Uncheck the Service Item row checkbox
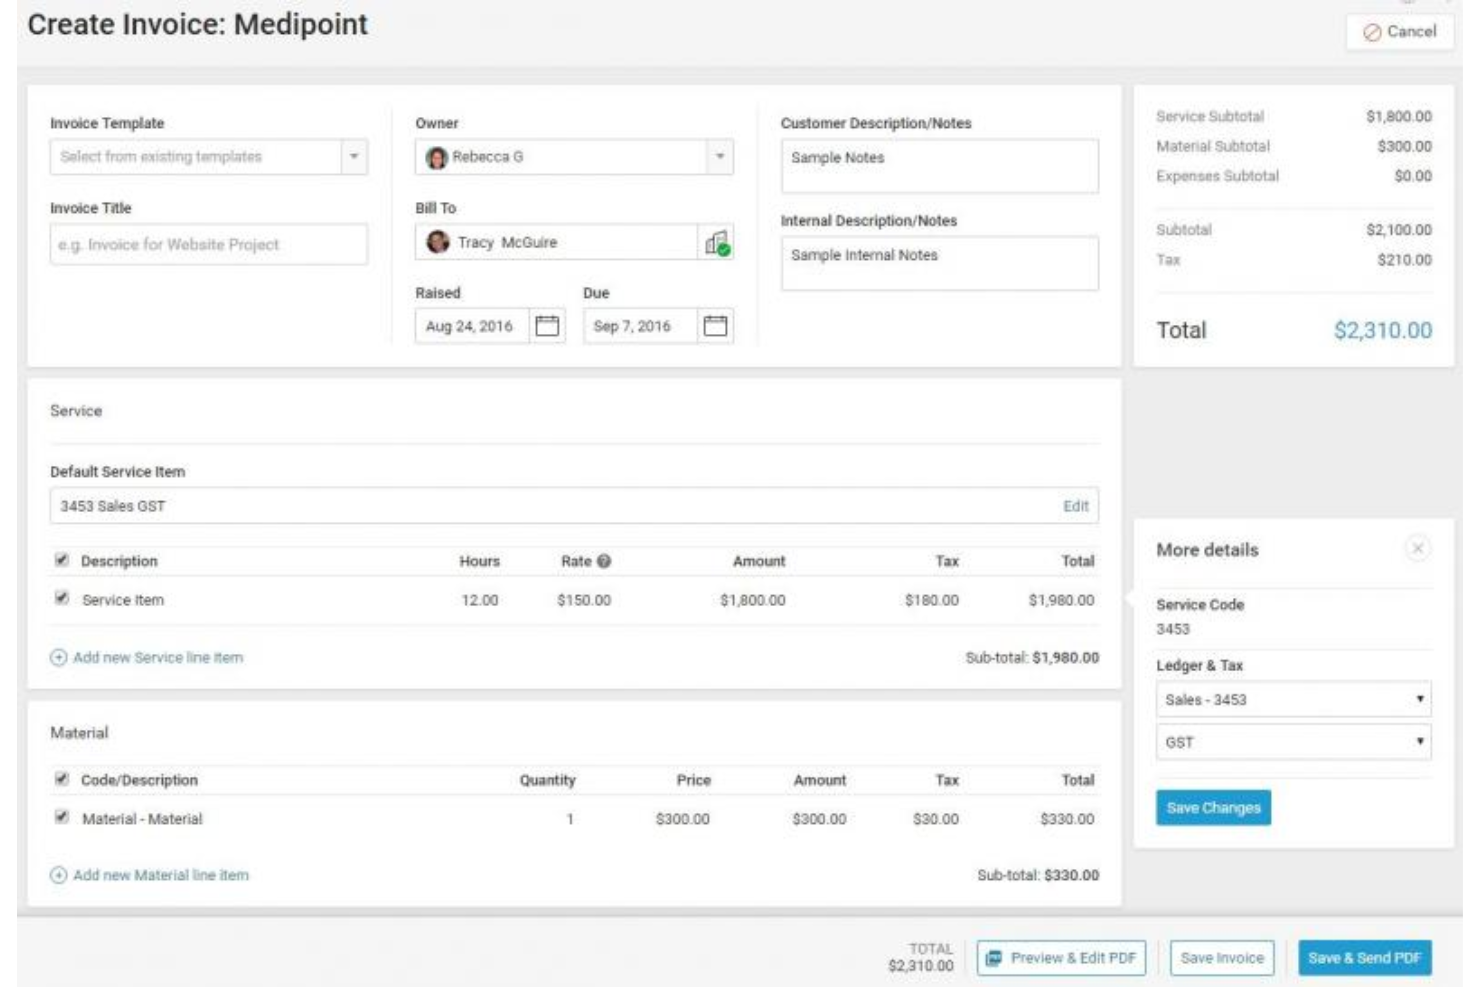The image size is (1480, 987). tap(62, 599)
